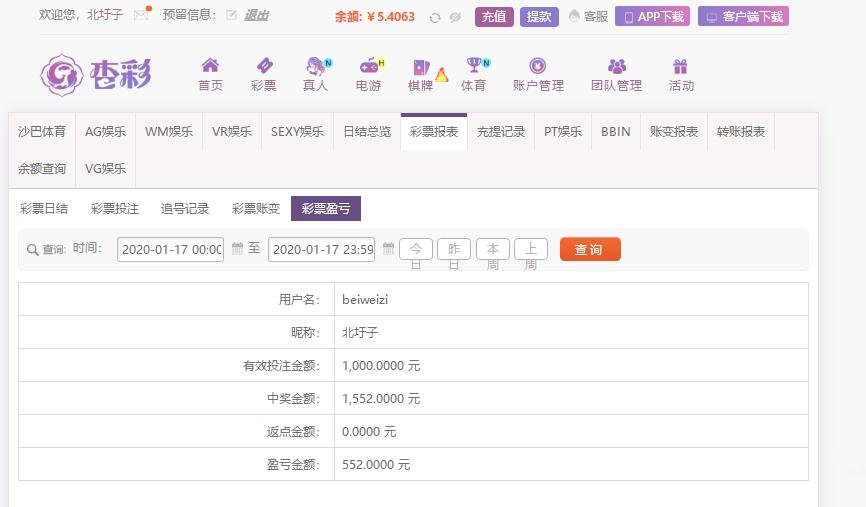
Task: Open start date calendar picker icon
Action: click(x=237, y=249)
